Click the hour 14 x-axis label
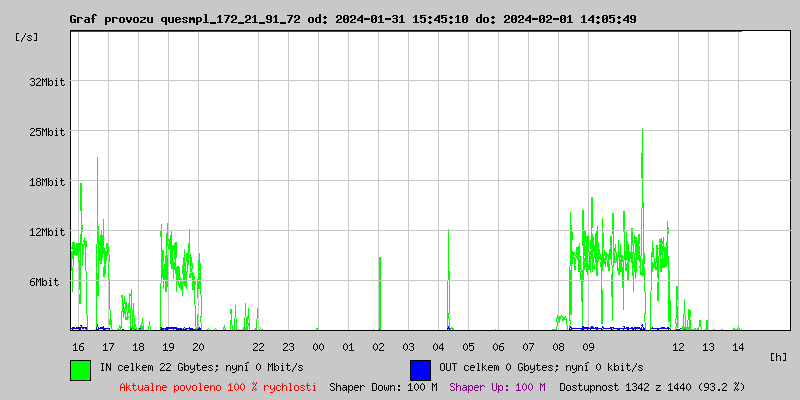 (738, 347)
